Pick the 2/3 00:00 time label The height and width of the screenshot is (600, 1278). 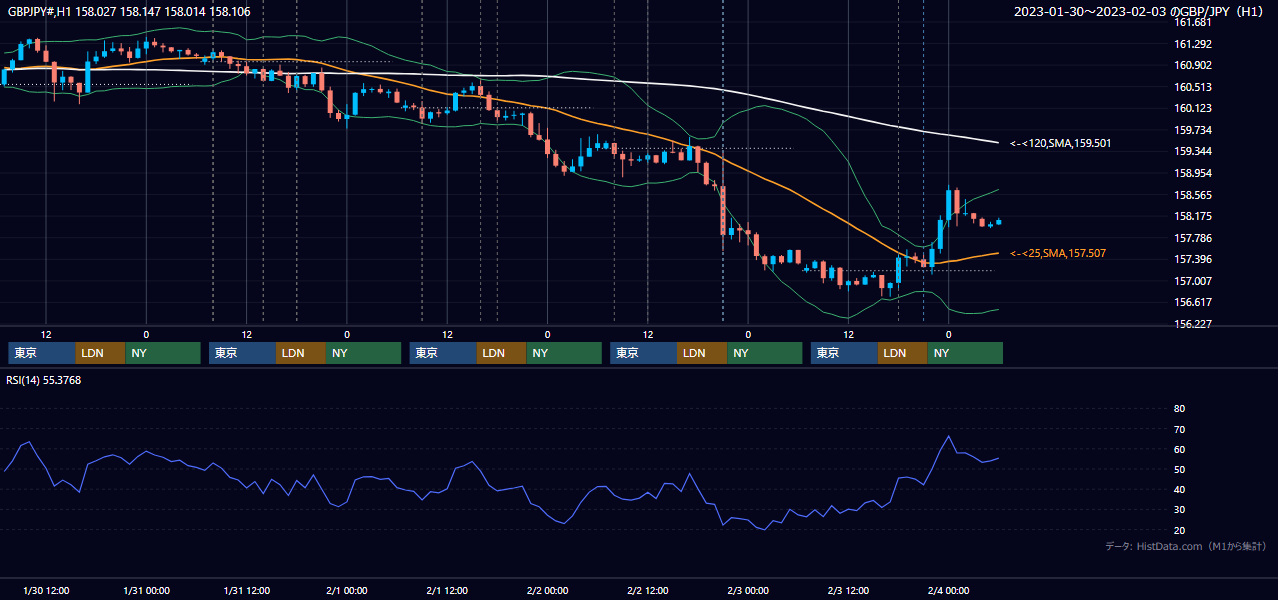click(748, 590)
